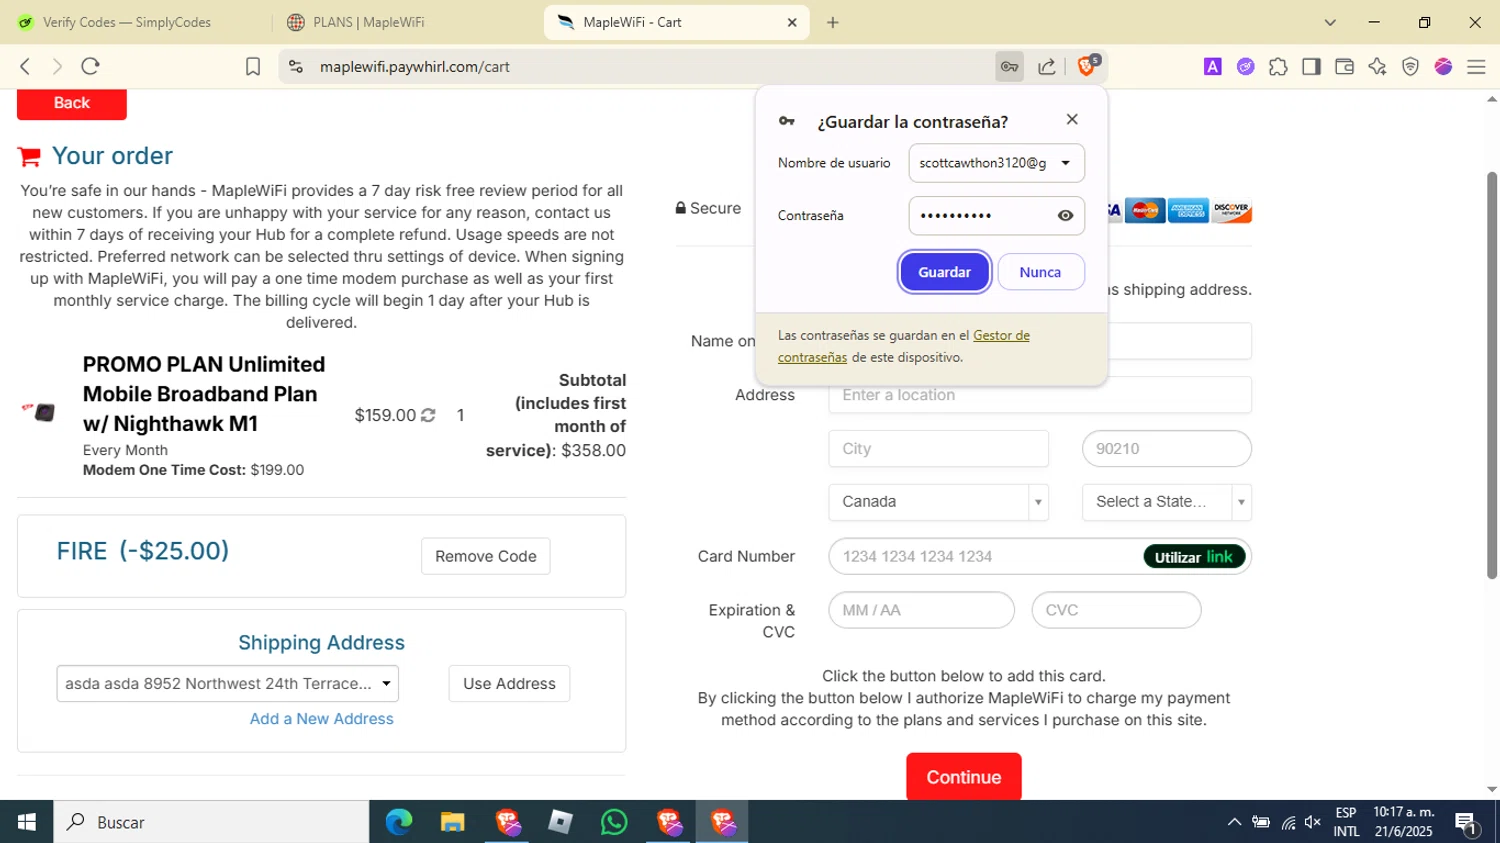Expand the username dropdown in password popup
Viewport: 1500px width, 843px height.
click(1066, 163)
